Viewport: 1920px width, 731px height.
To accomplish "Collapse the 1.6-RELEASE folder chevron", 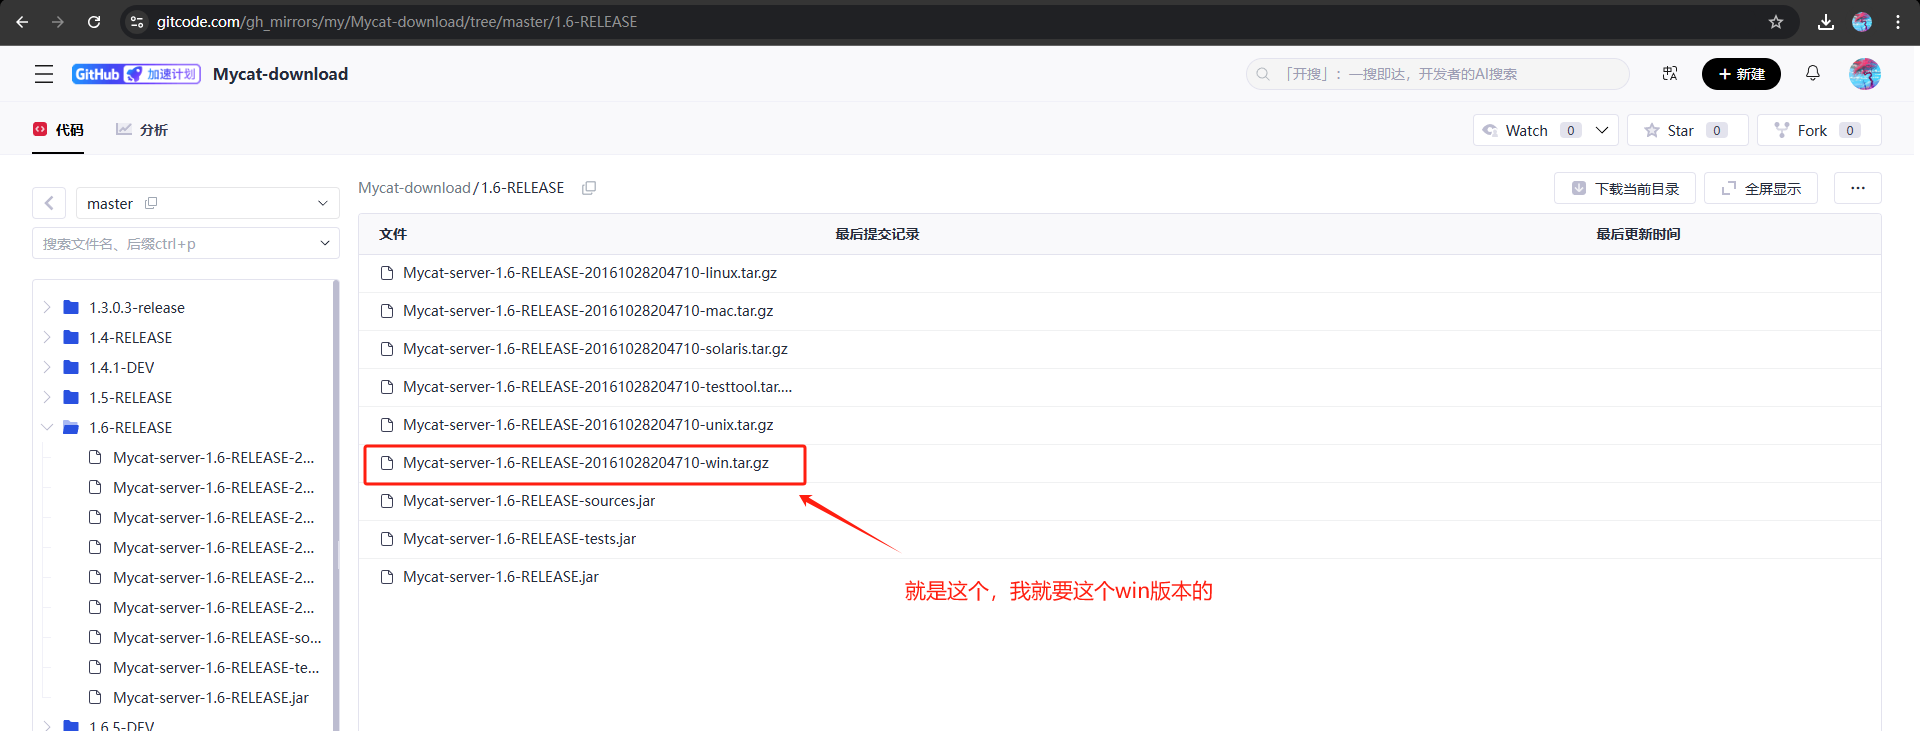I will [x=47, y=427].
